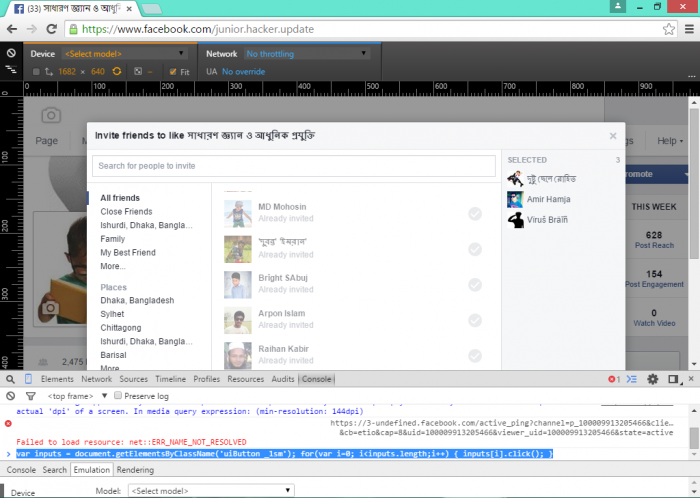Click the device pixel ratio icon
The width and height of the screenshot is (700, 498).
138,71
